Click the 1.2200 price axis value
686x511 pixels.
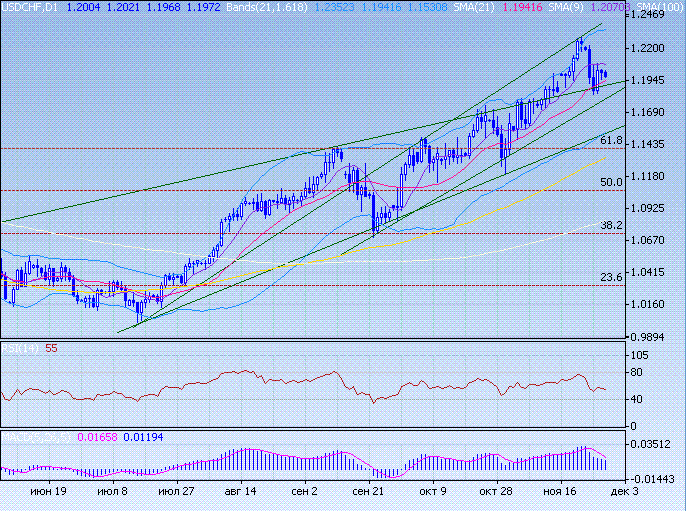click(650, 48)
